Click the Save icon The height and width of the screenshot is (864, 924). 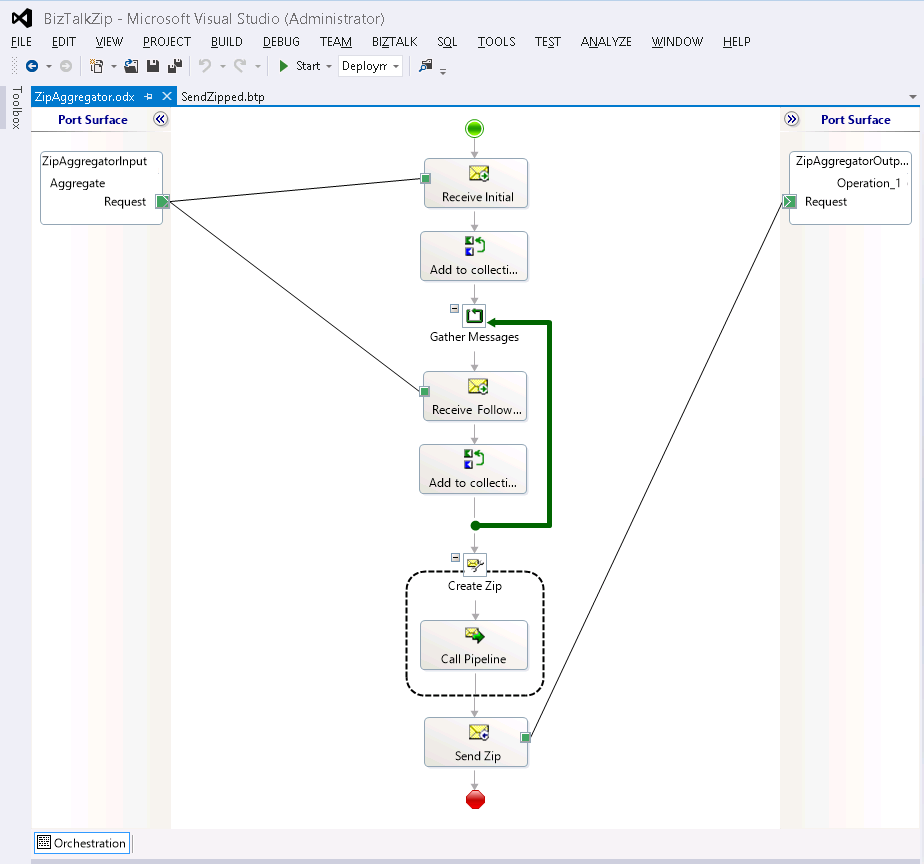(153, 66)
